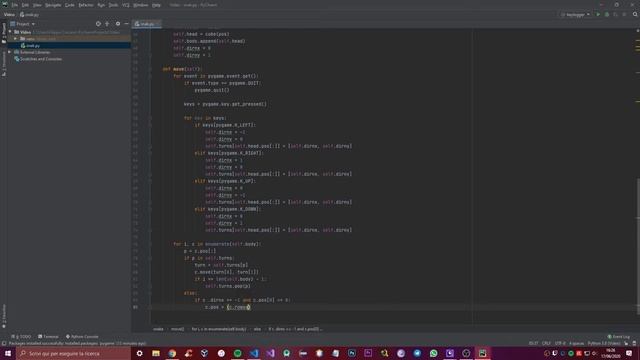Click fold marker beside 'def move' line
This screenshot has height=360, width=640.
point(150,69)
